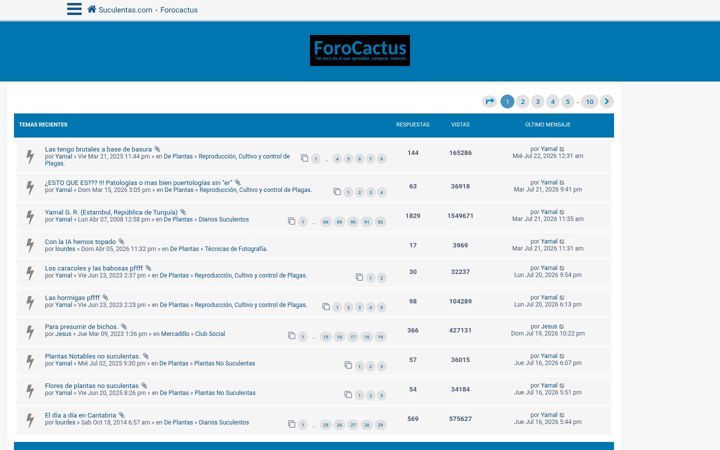
Task: Open 'Técnicas de Fotografía.' forum link
Action: coord(236,249)
